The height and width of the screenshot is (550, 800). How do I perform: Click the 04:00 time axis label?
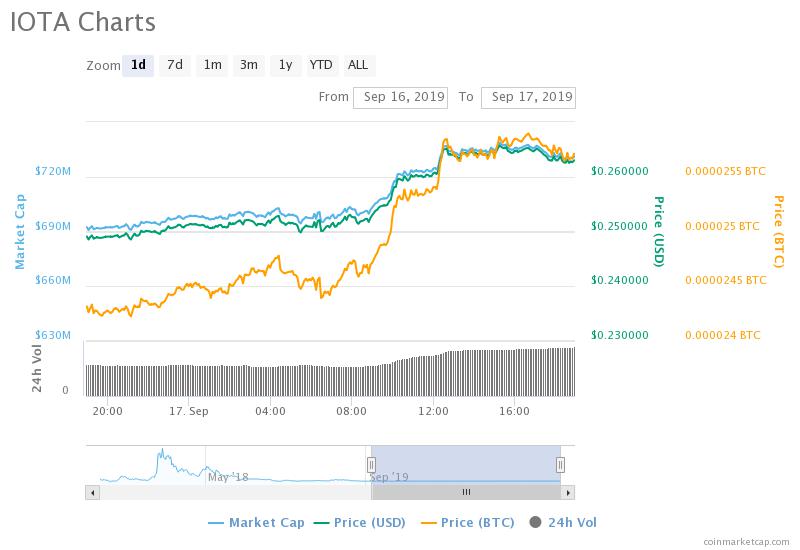pyautogui.click(x=270, y=411)
